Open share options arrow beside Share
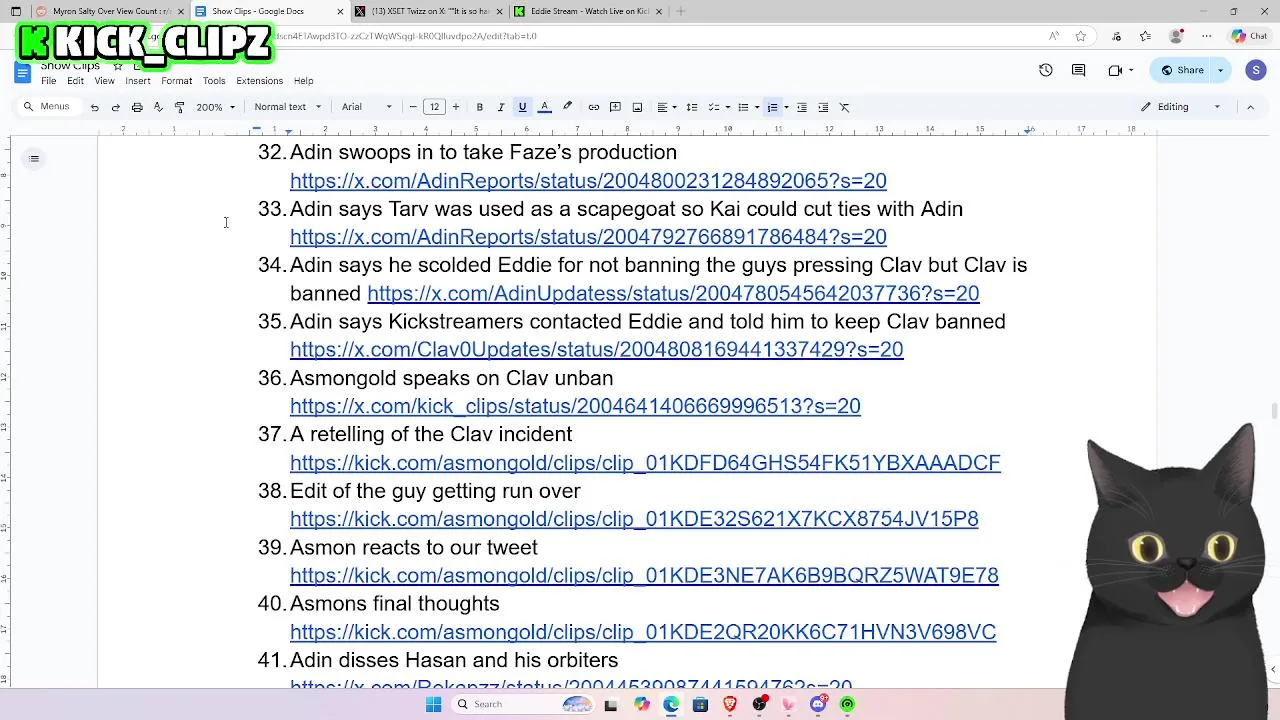This screenshot has height=720, width=1280. (x=1220, y=70)
